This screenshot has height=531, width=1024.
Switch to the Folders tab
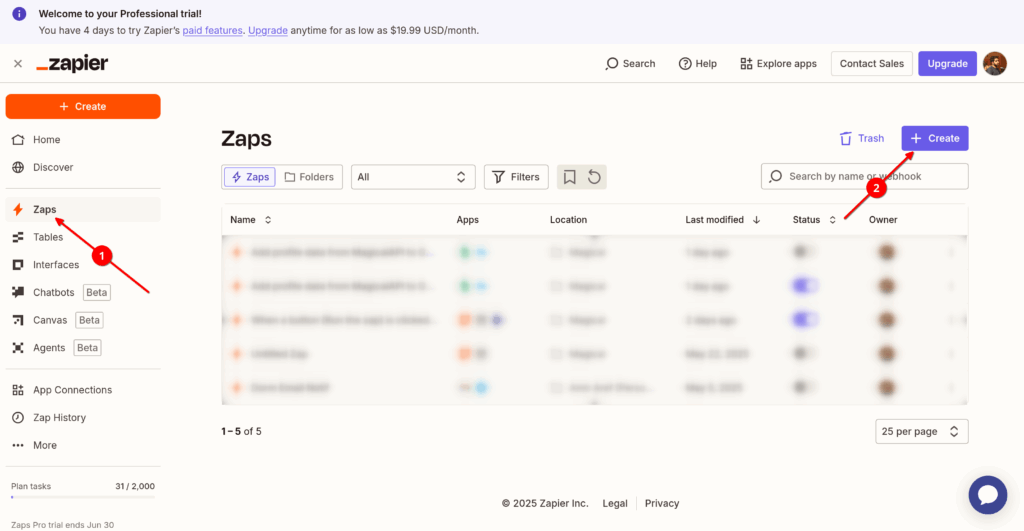[309, 177]
